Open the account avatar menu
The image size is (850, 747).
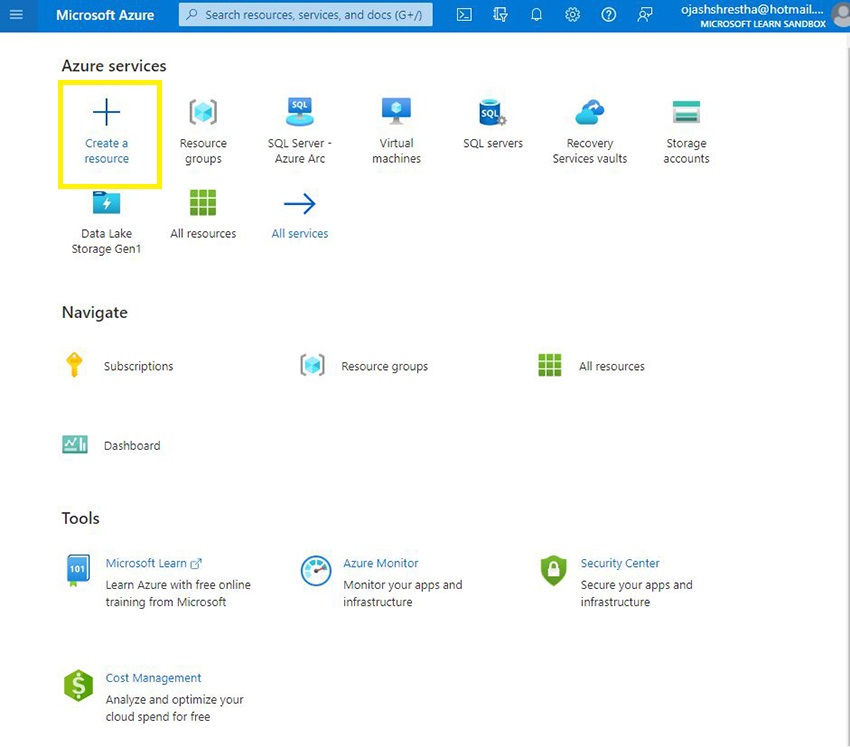(x=838, y=14)
